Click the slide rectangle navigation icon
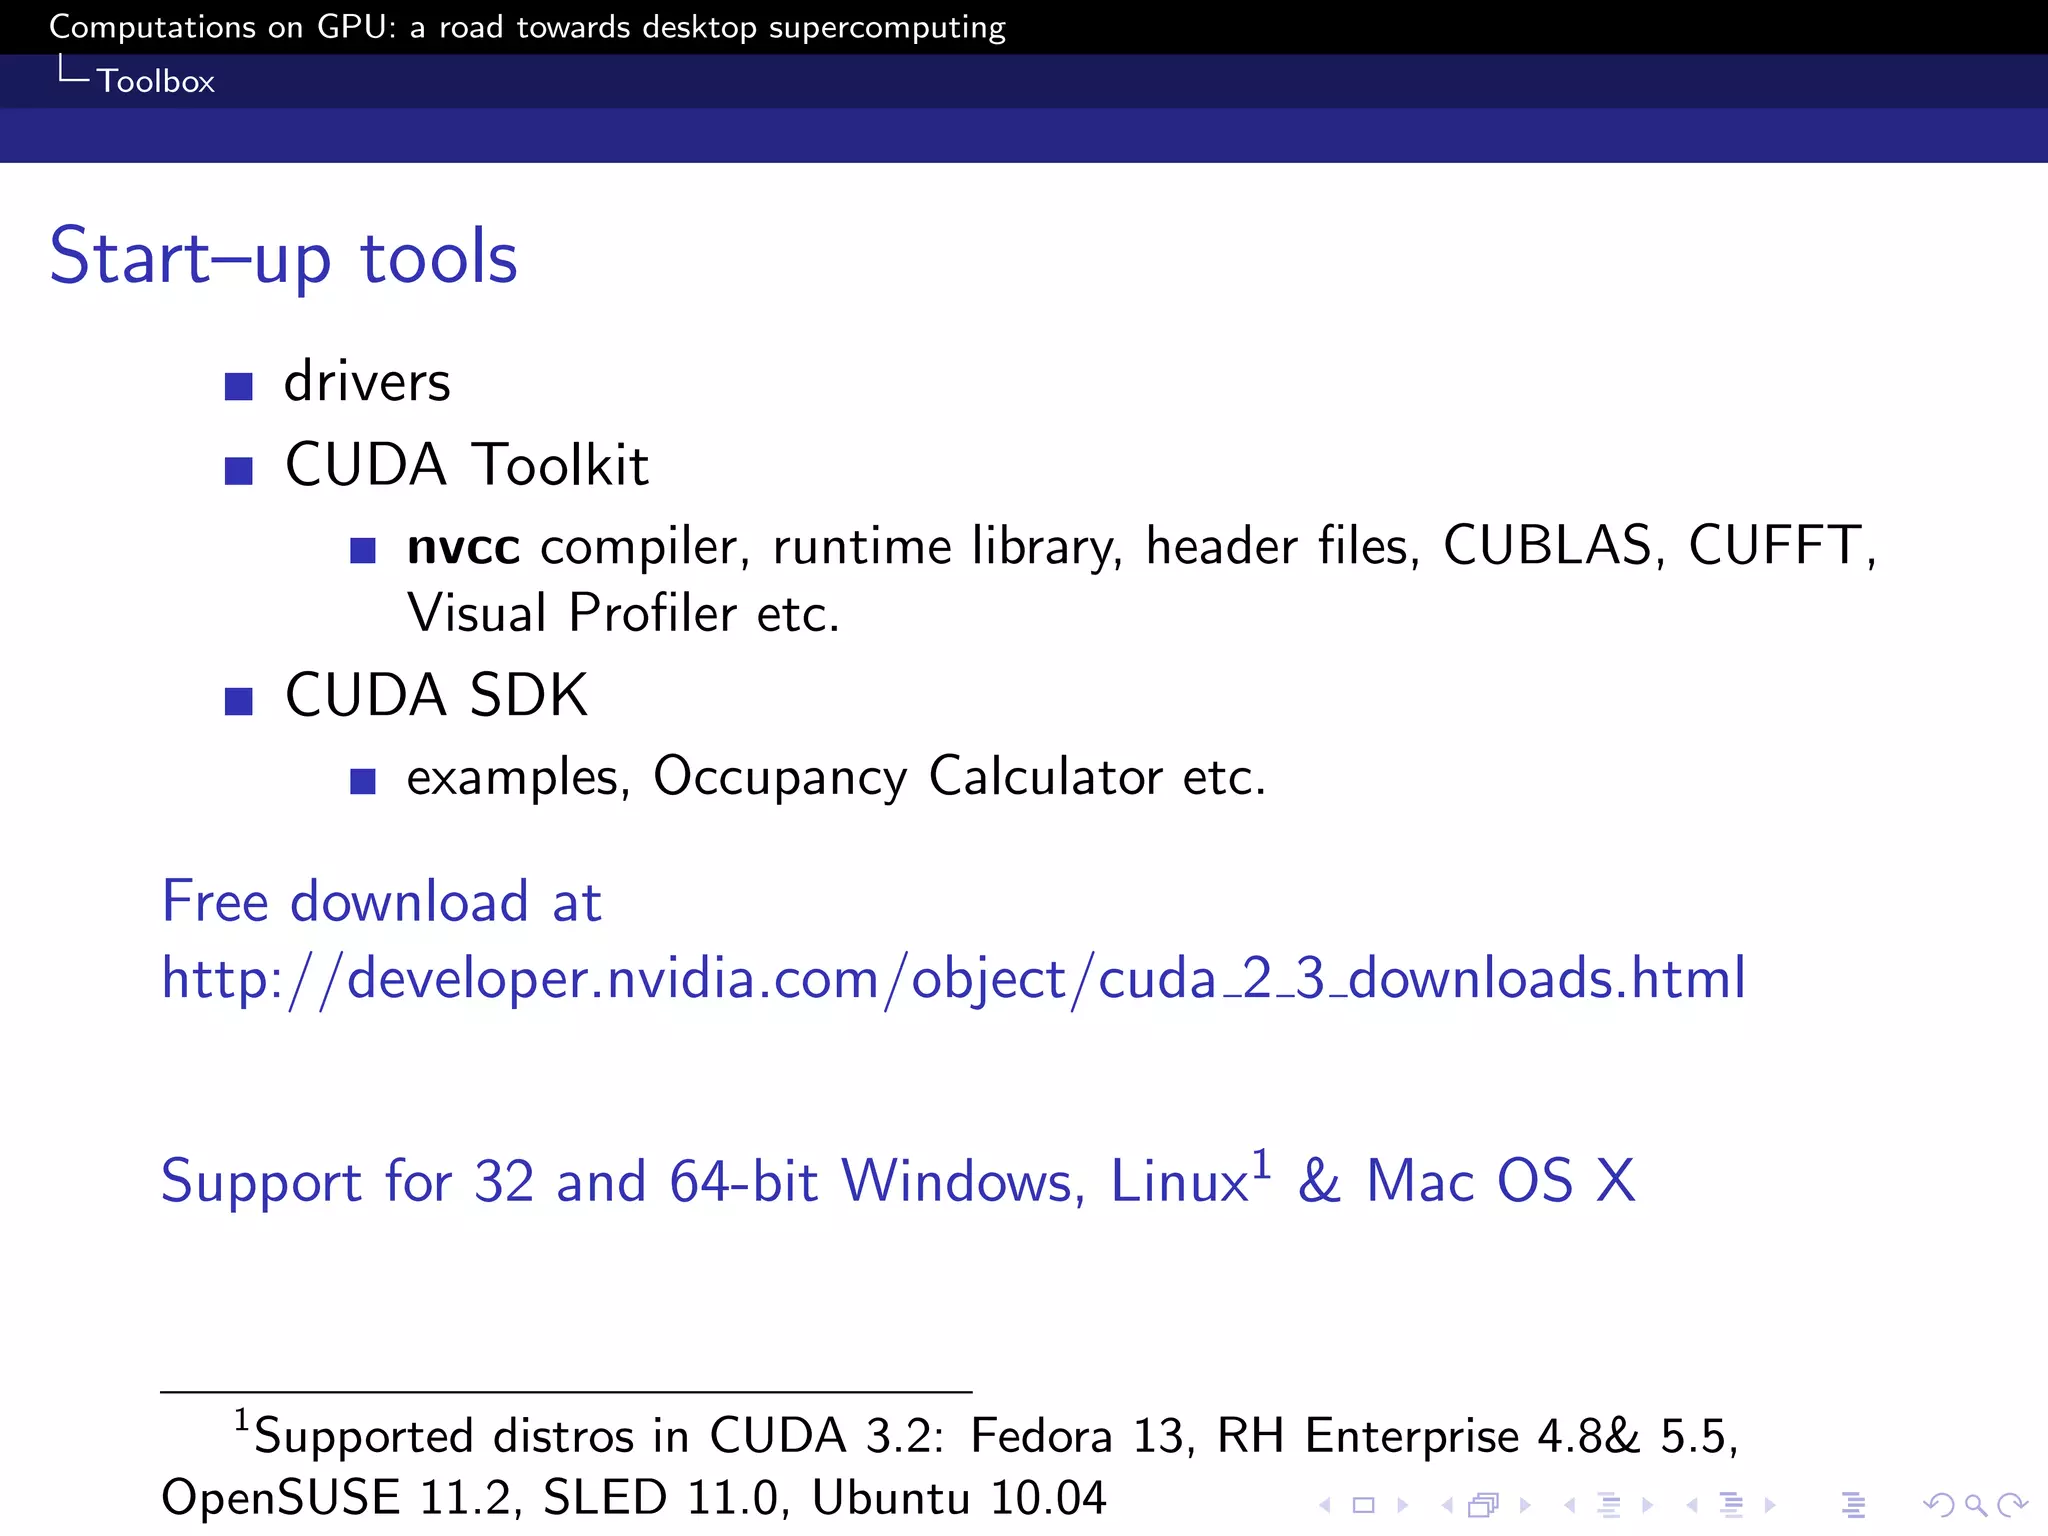Viewport: 2048px width, 1536px height. (1364, 1505)
